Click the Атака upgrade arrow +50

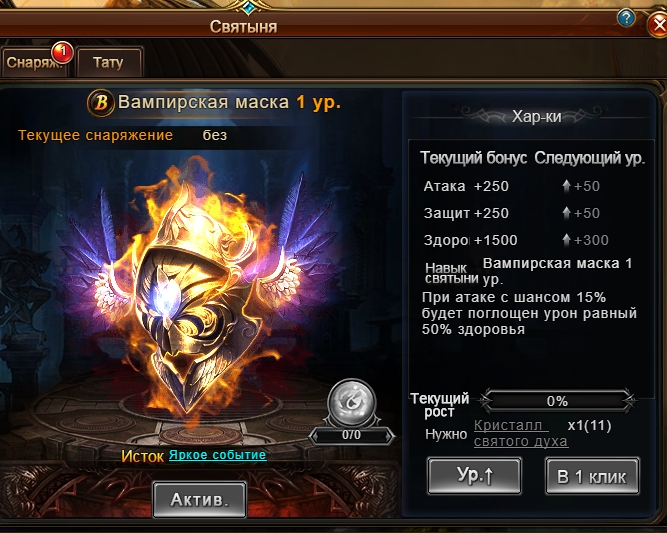(581, 186)
